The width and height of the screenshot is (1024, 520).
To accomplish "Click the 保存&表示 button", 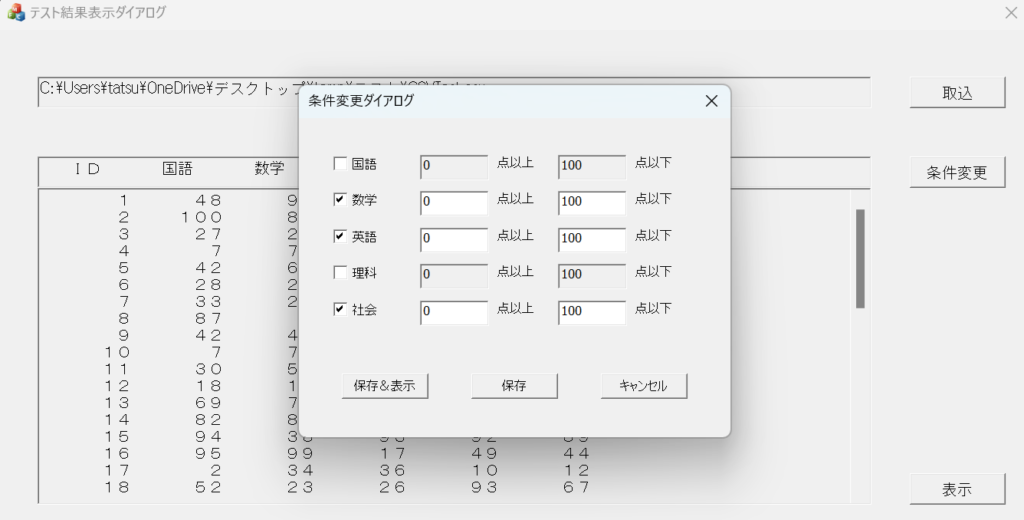I will tap(385, 386).
